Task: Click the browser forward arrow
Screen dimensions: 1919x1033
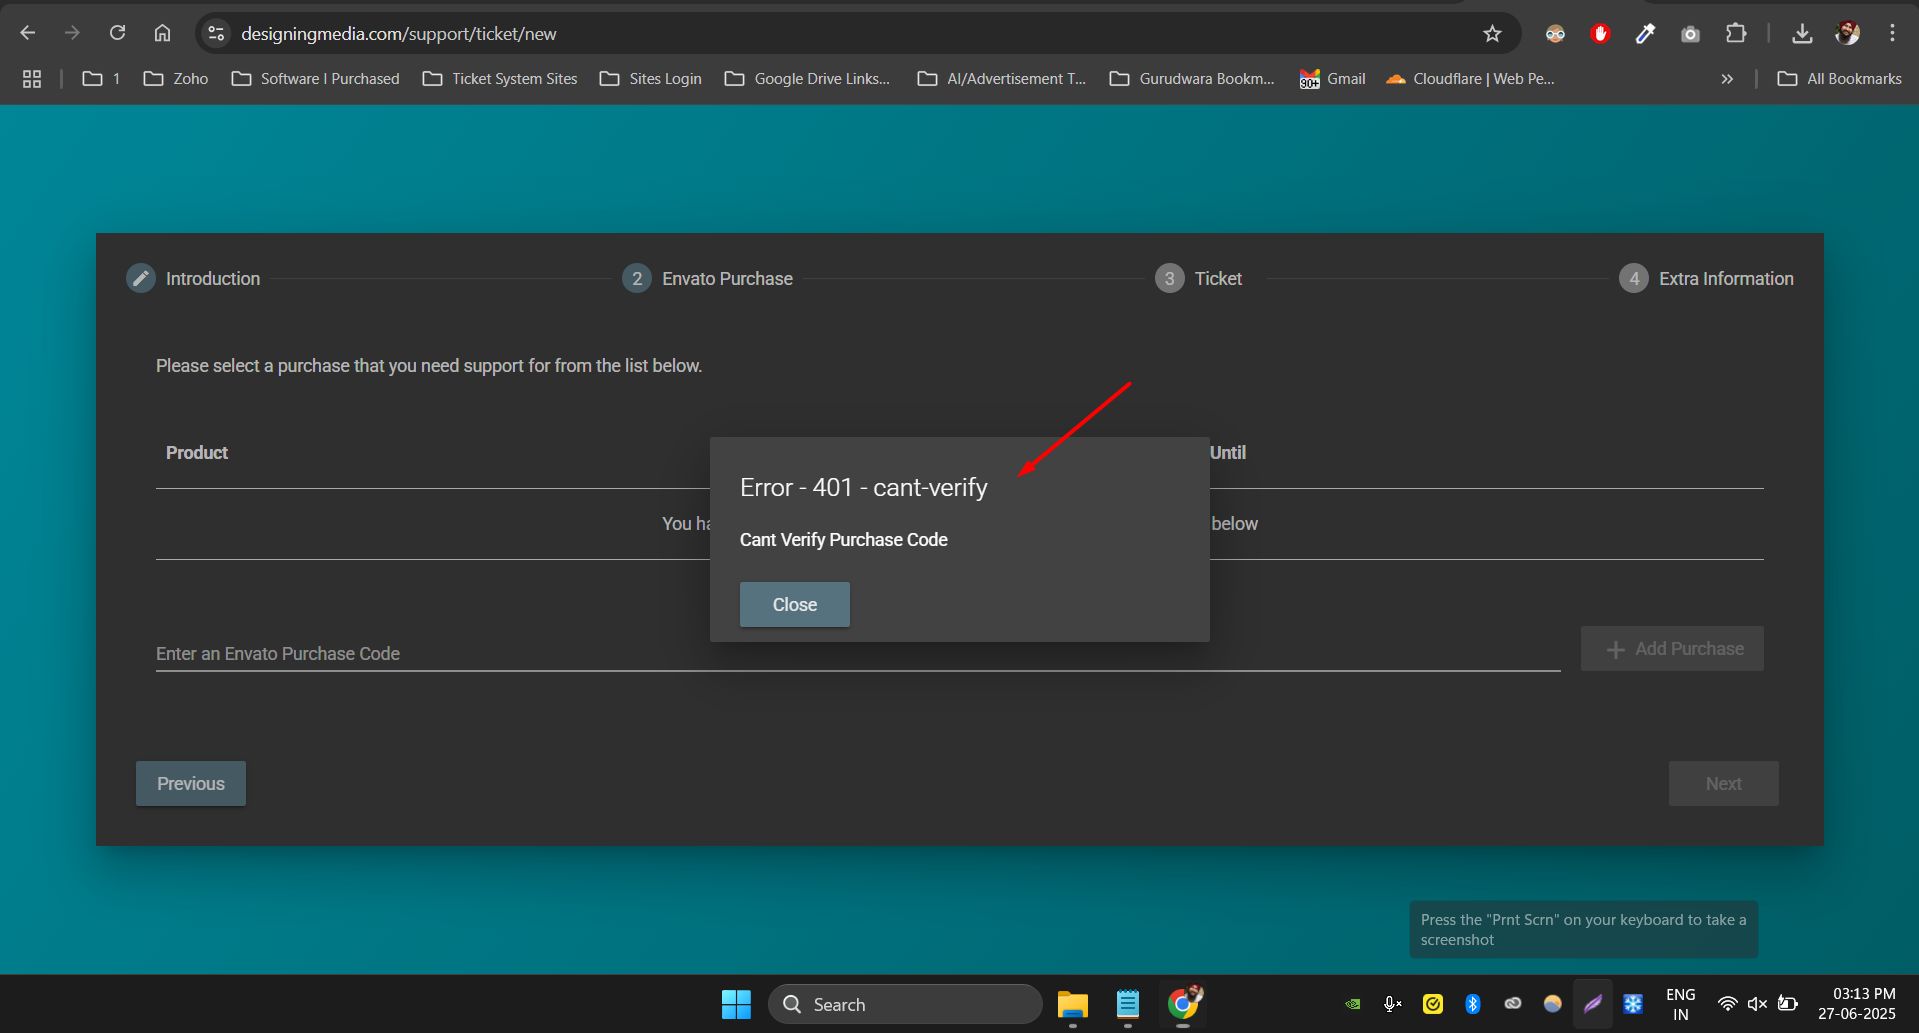Action: click(x=72, y=33)
